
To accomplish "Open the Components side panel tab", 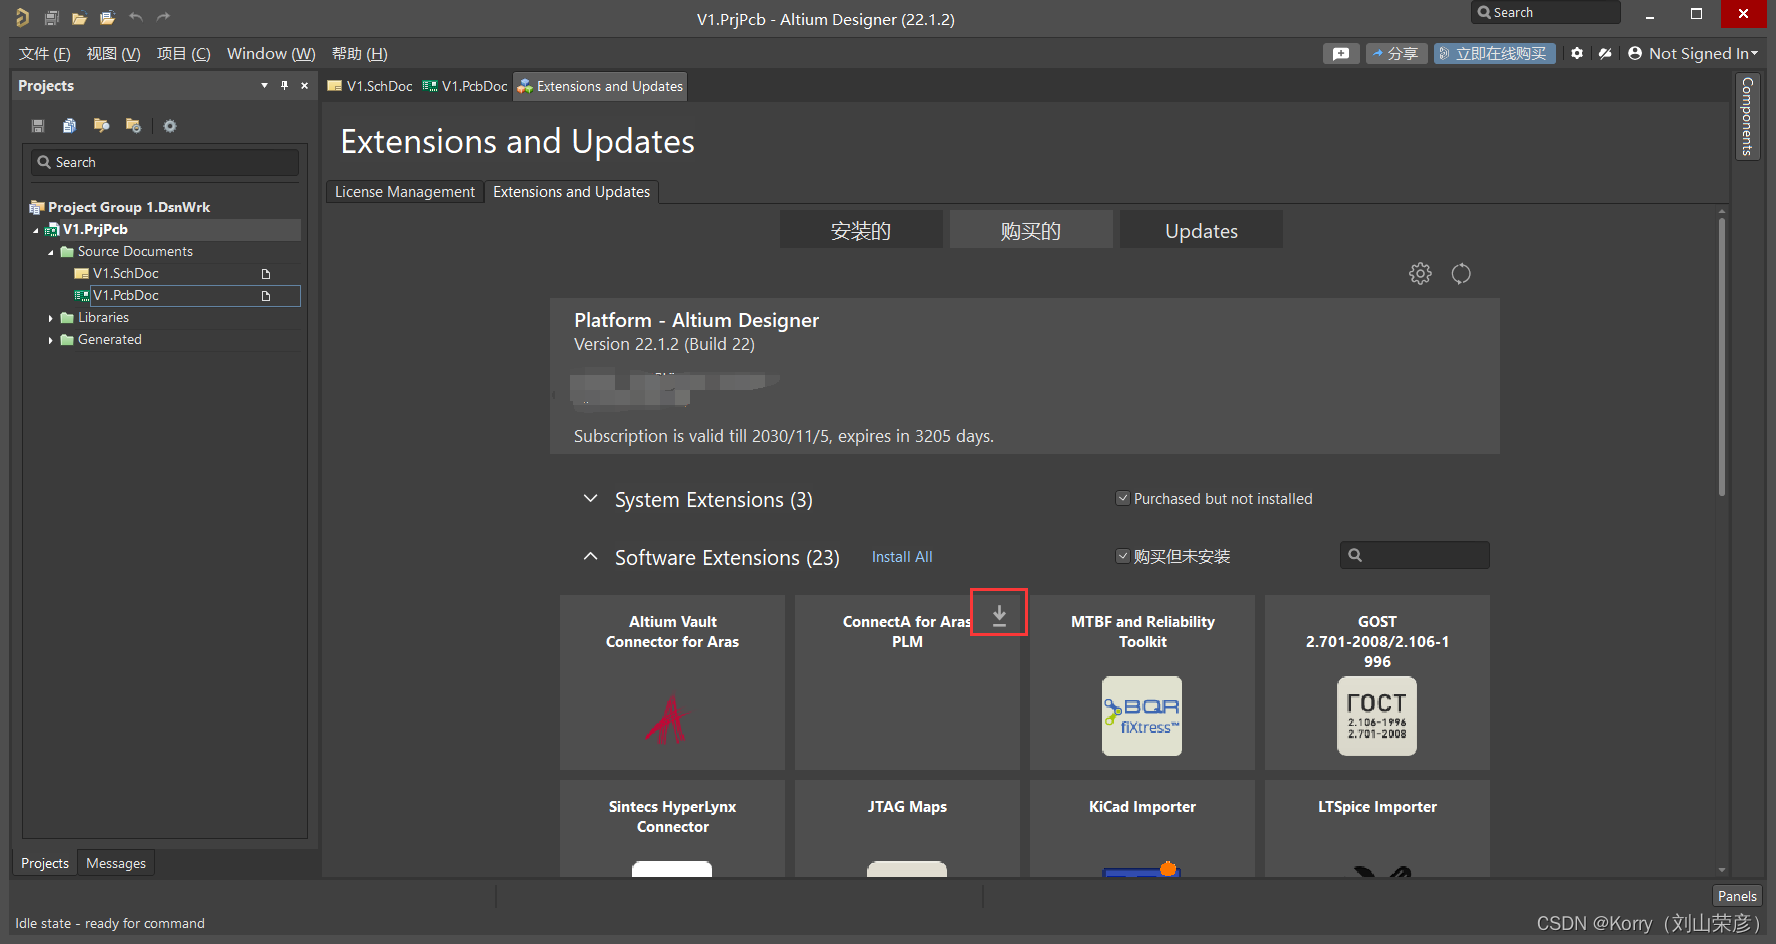I will 1747,116.
